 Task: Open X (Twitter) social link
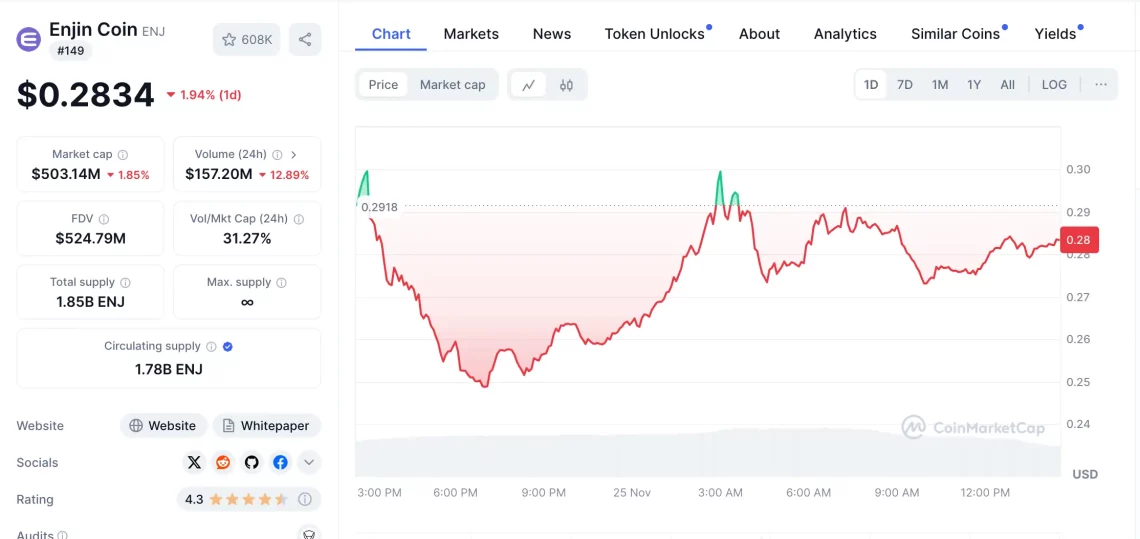point(194,463)
